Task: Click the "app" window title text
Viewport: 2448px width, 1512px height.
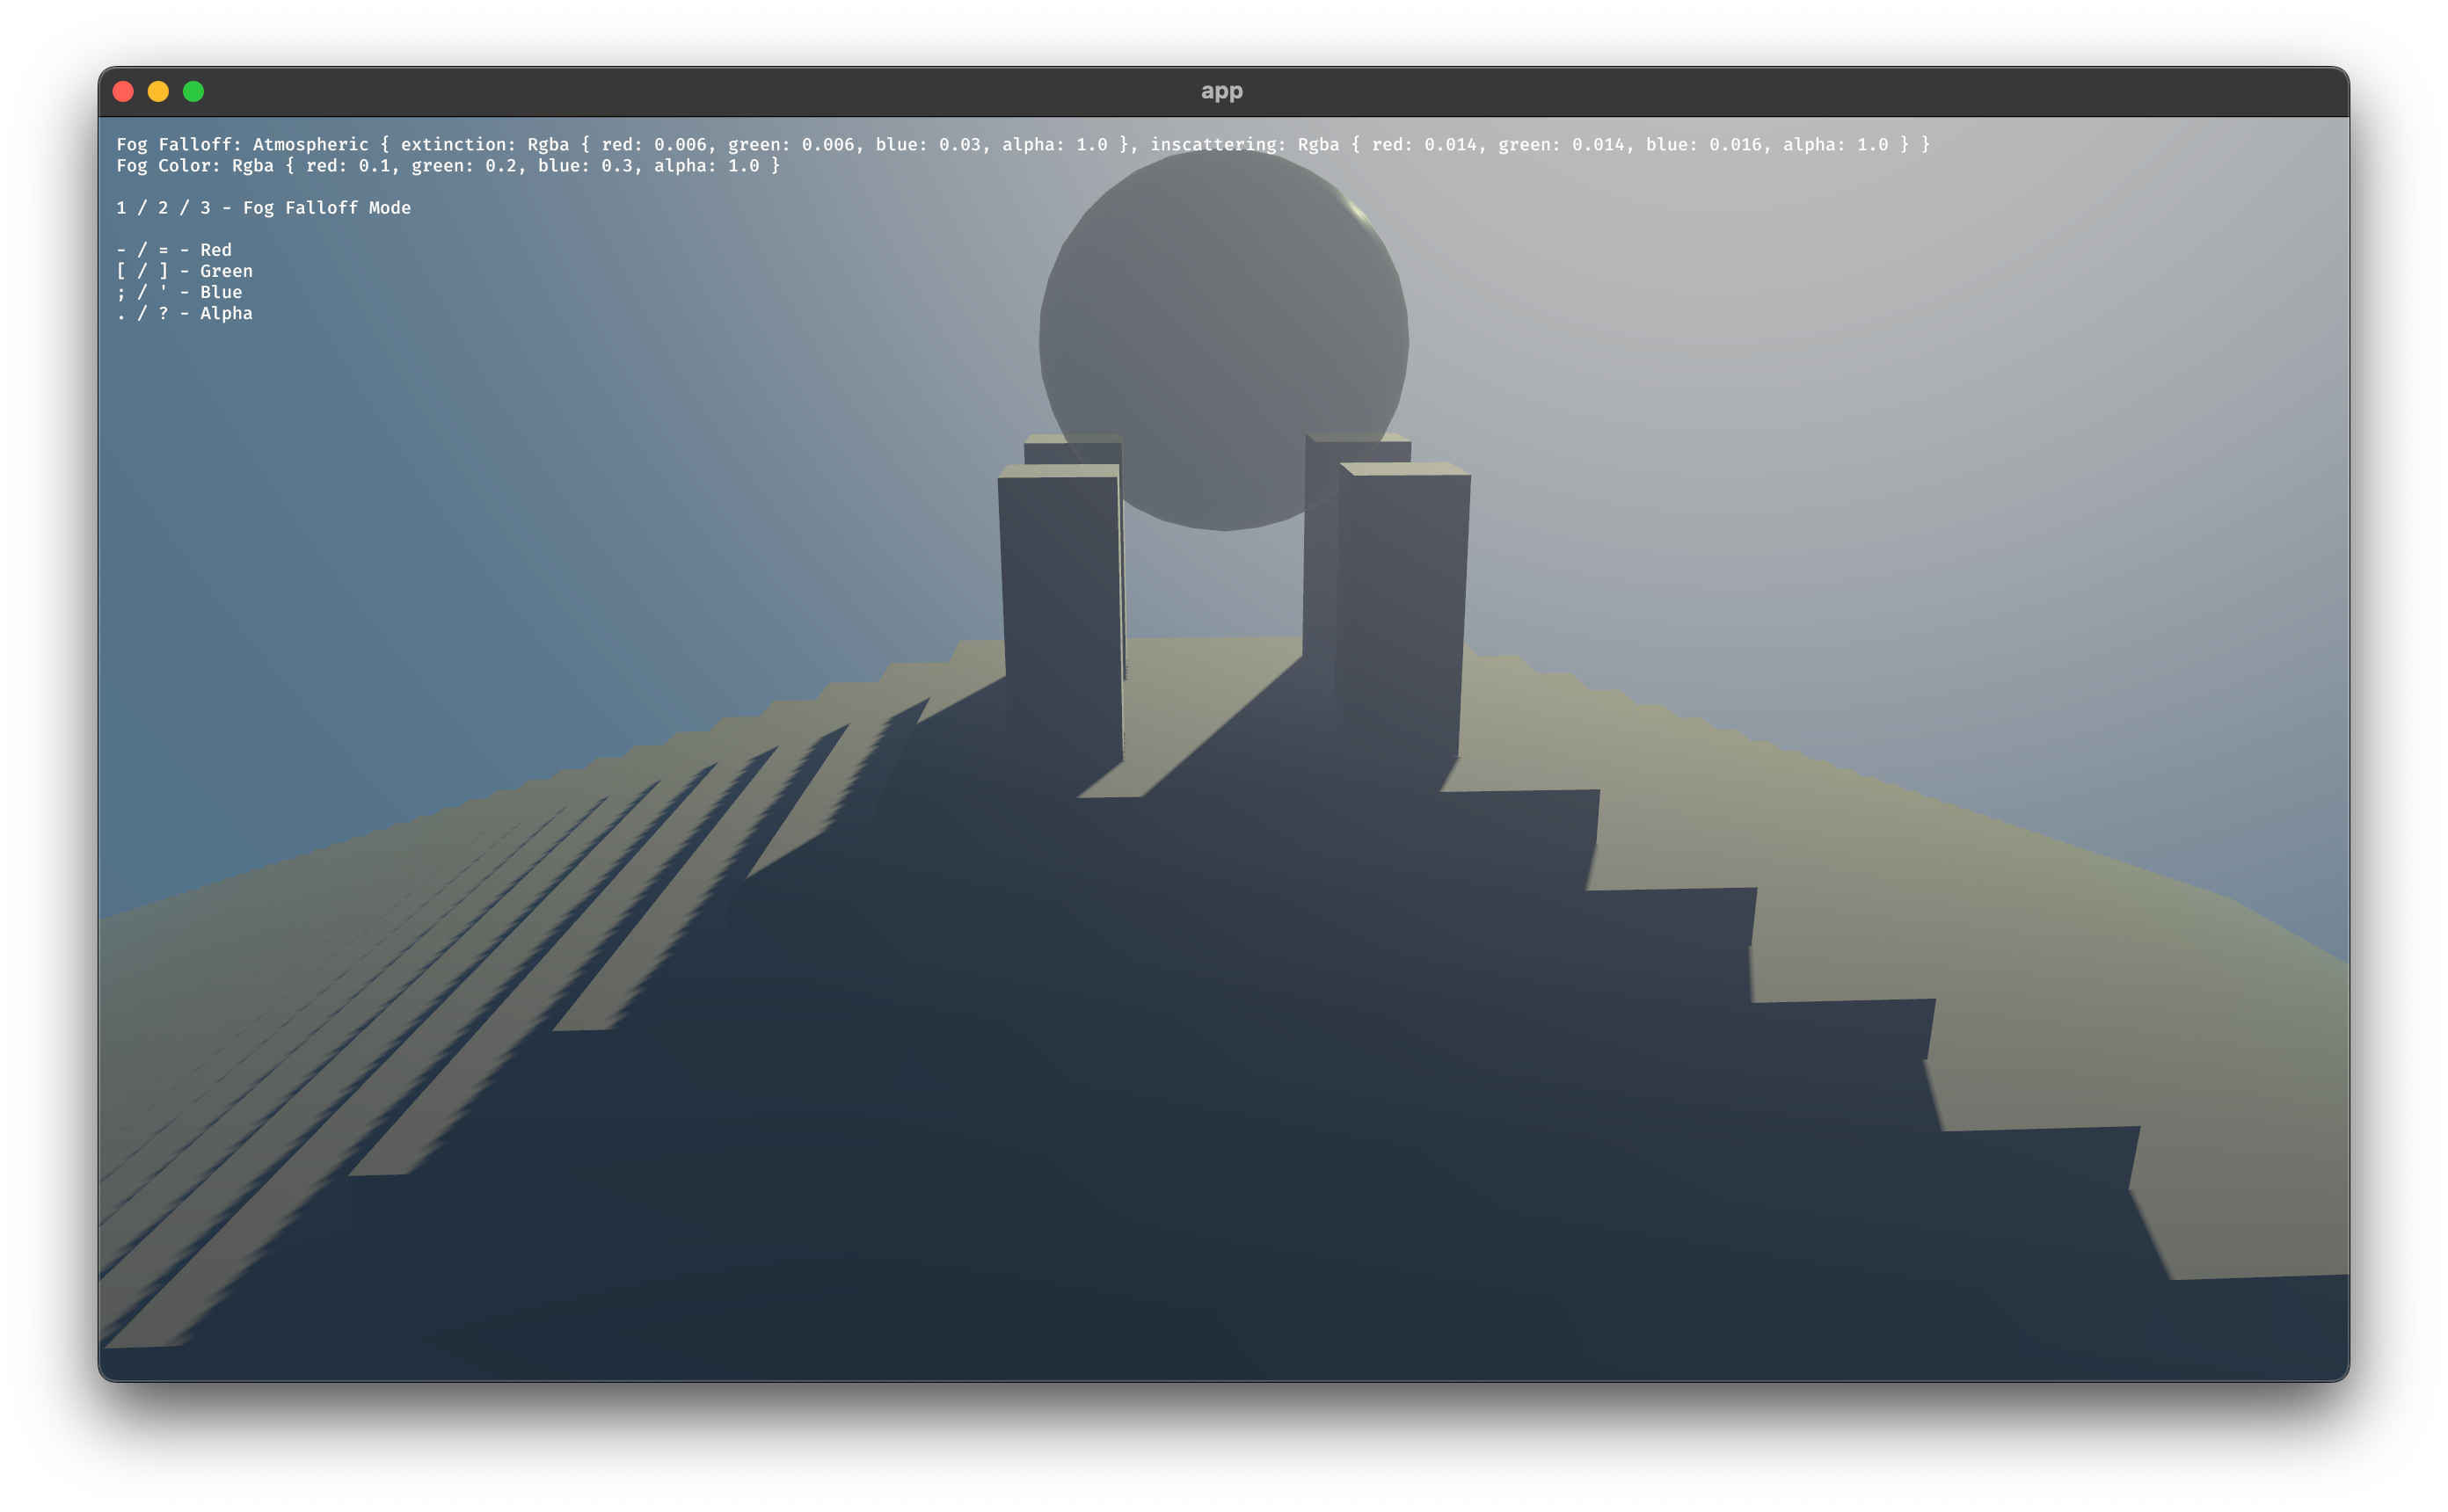Action: point(1221,92)
